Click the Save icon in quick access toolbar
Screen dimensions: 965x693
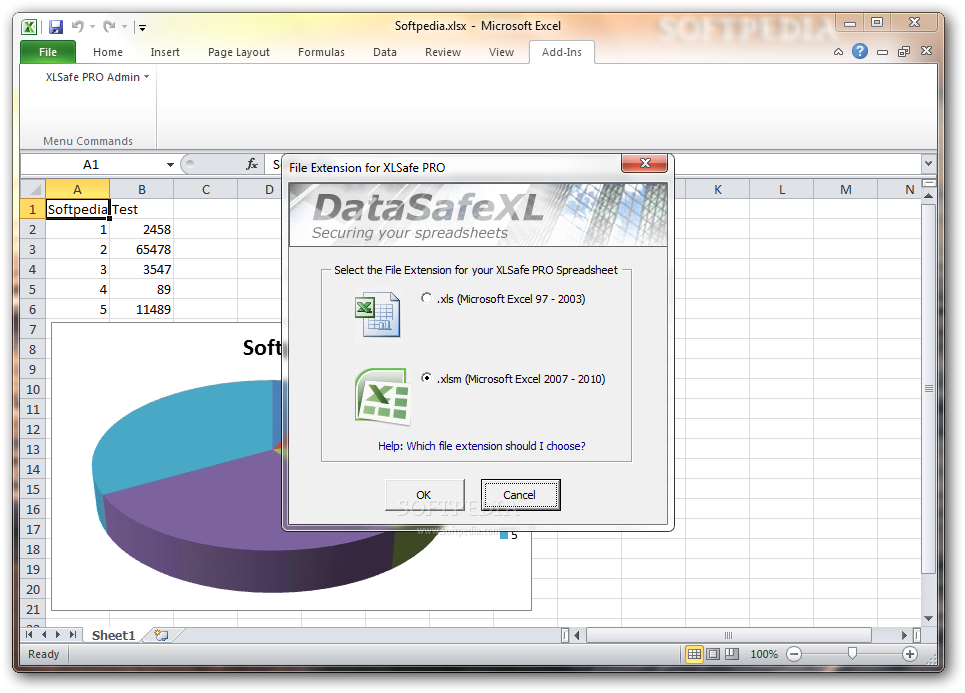pyautogui.click(x=56, y=26)
